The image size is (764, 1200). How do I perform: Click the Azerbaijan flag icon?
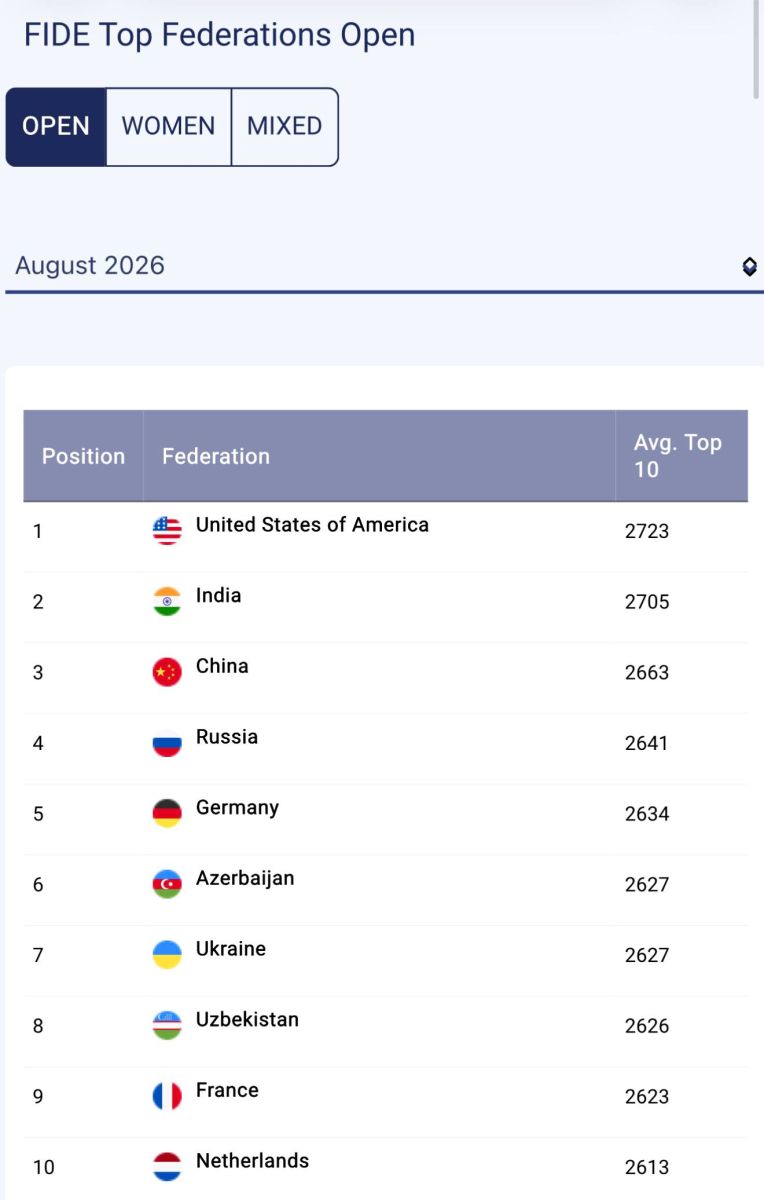(167, 884)
